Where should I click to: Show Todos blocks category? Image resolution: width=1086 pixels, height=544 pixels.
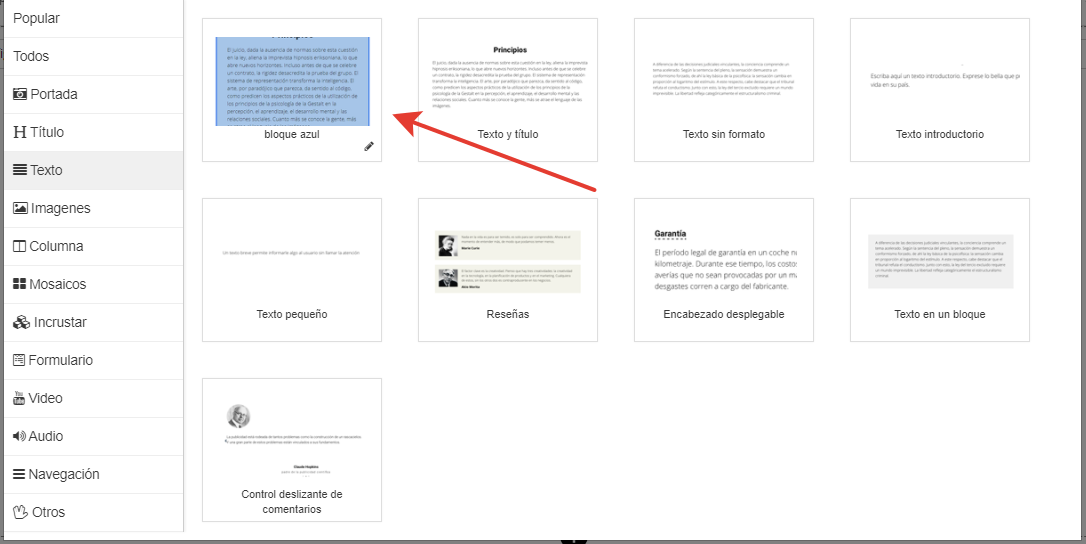tap(31, 57)
